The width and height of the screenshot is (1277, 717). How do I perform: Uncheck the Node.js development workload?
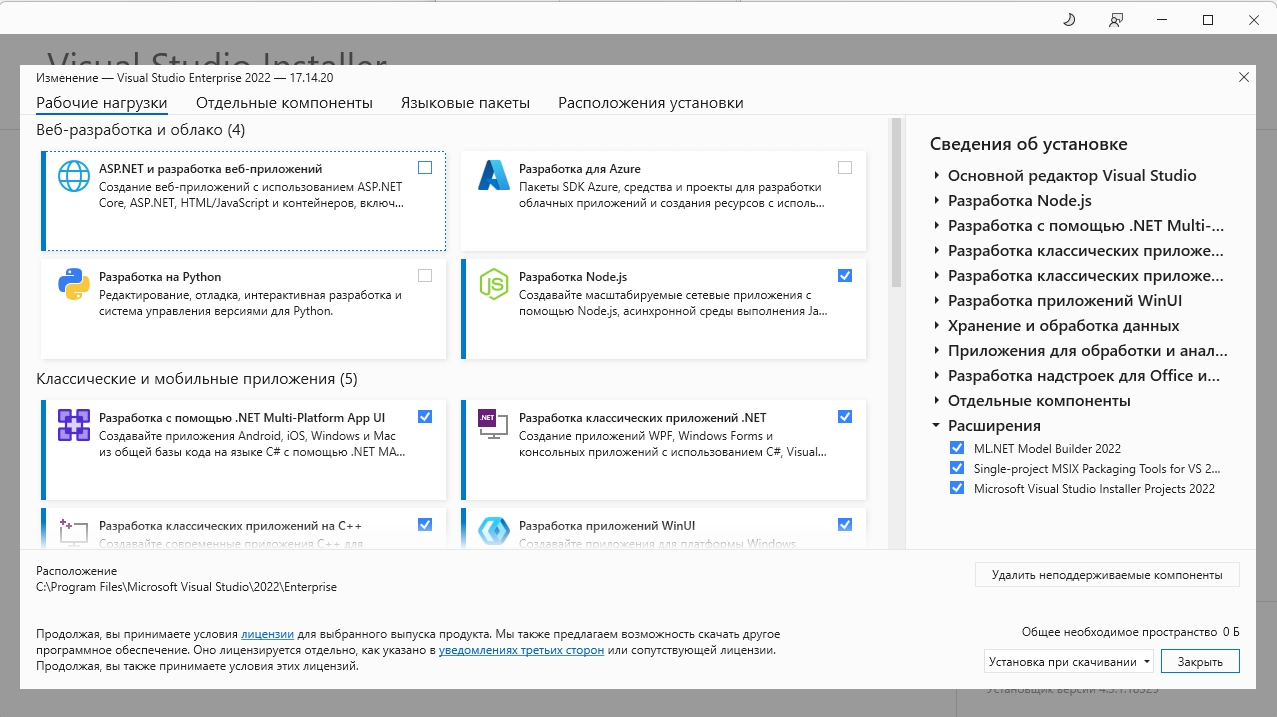pyautogui.click(x=845, y=276)
